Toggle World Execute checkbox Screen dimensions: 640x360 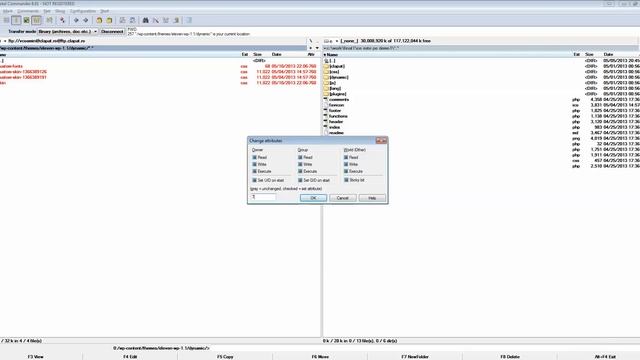pos(346,171)
